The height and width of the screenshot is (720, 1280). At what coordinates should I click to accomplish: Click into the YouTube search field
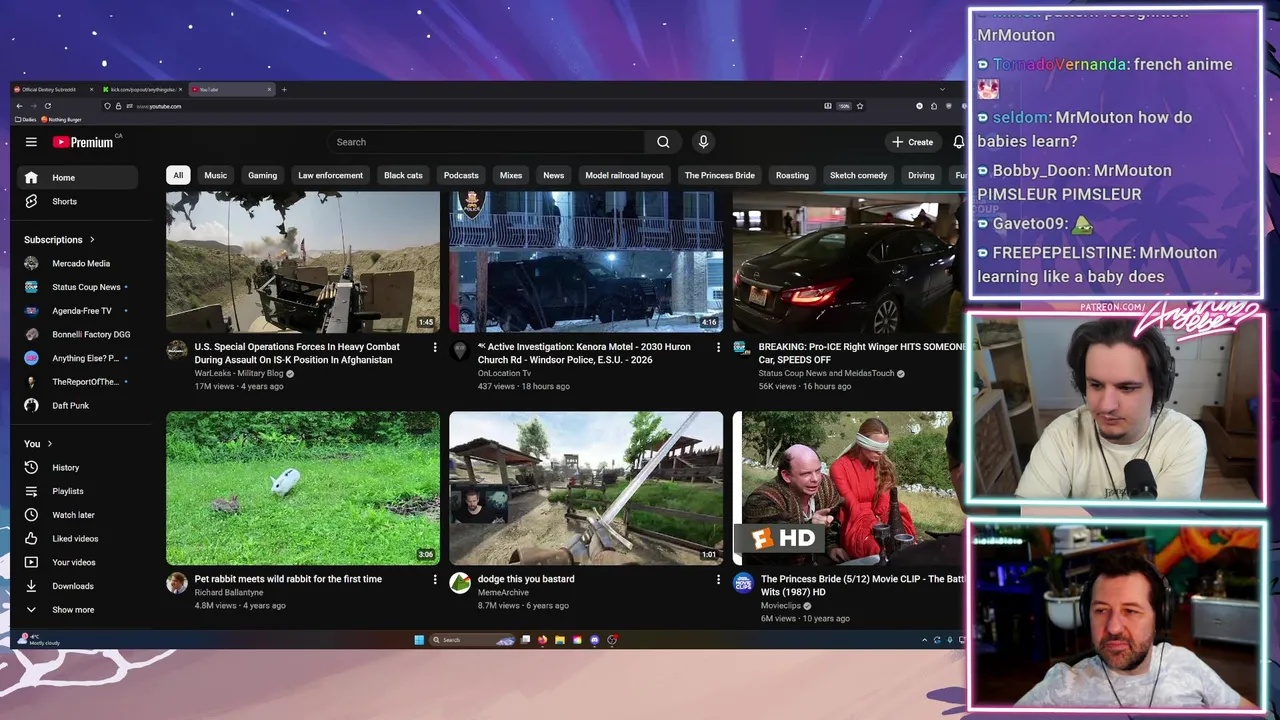point(486,142)
